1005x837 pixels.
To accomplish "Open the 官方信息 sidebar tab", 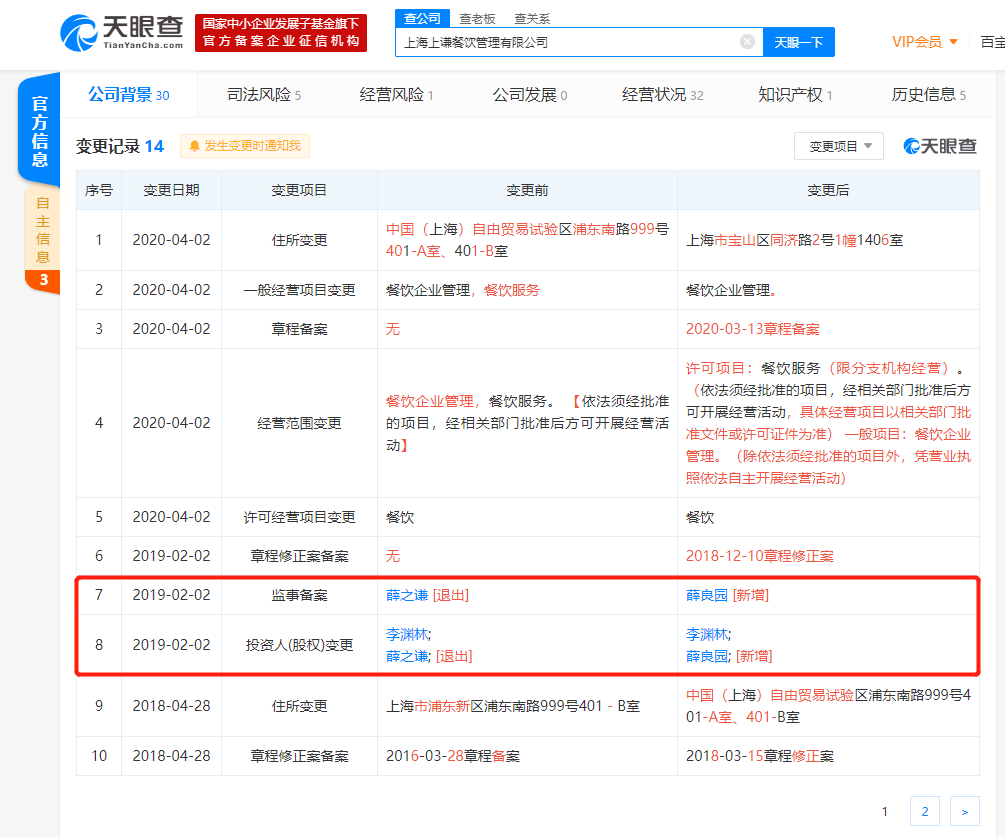I will 39,128.
